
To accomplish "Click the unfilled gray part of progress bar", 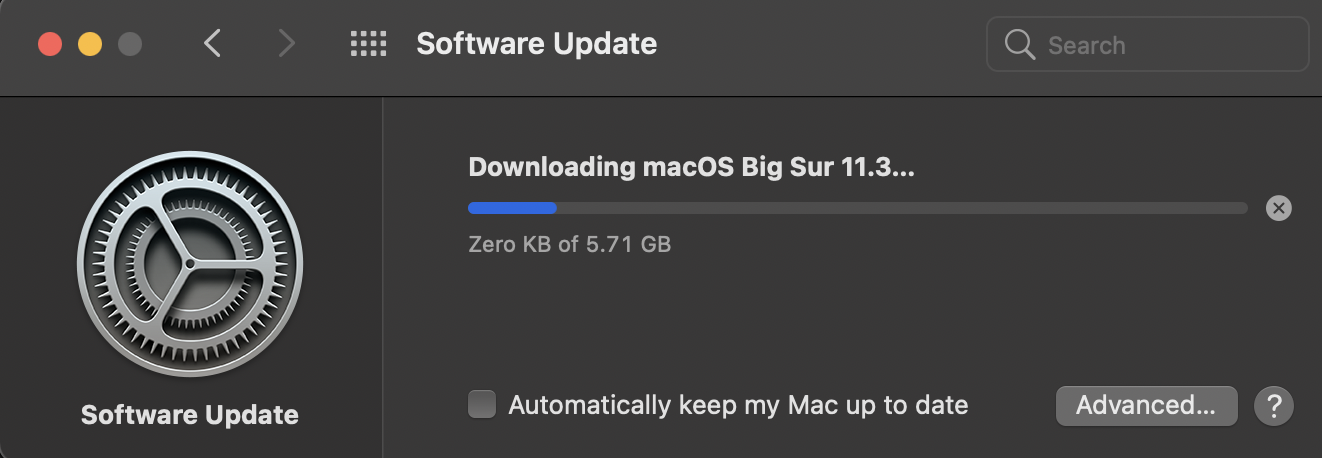I will point(900,208).
